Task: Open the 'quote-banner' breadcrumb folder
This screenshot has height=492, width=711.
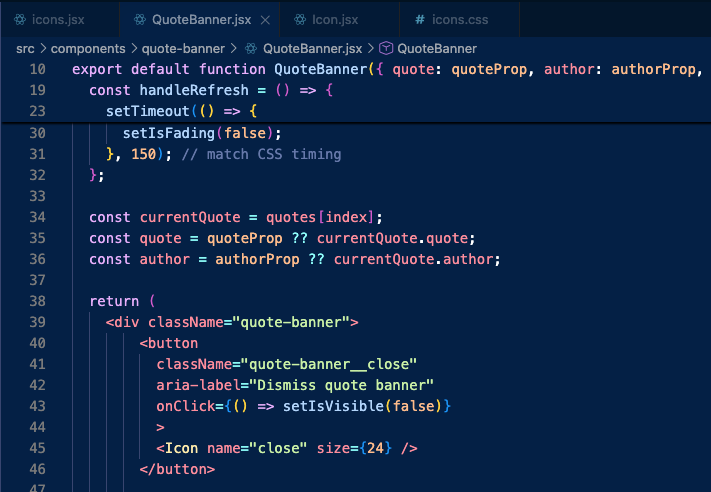Action: click(x=183, y=49)
